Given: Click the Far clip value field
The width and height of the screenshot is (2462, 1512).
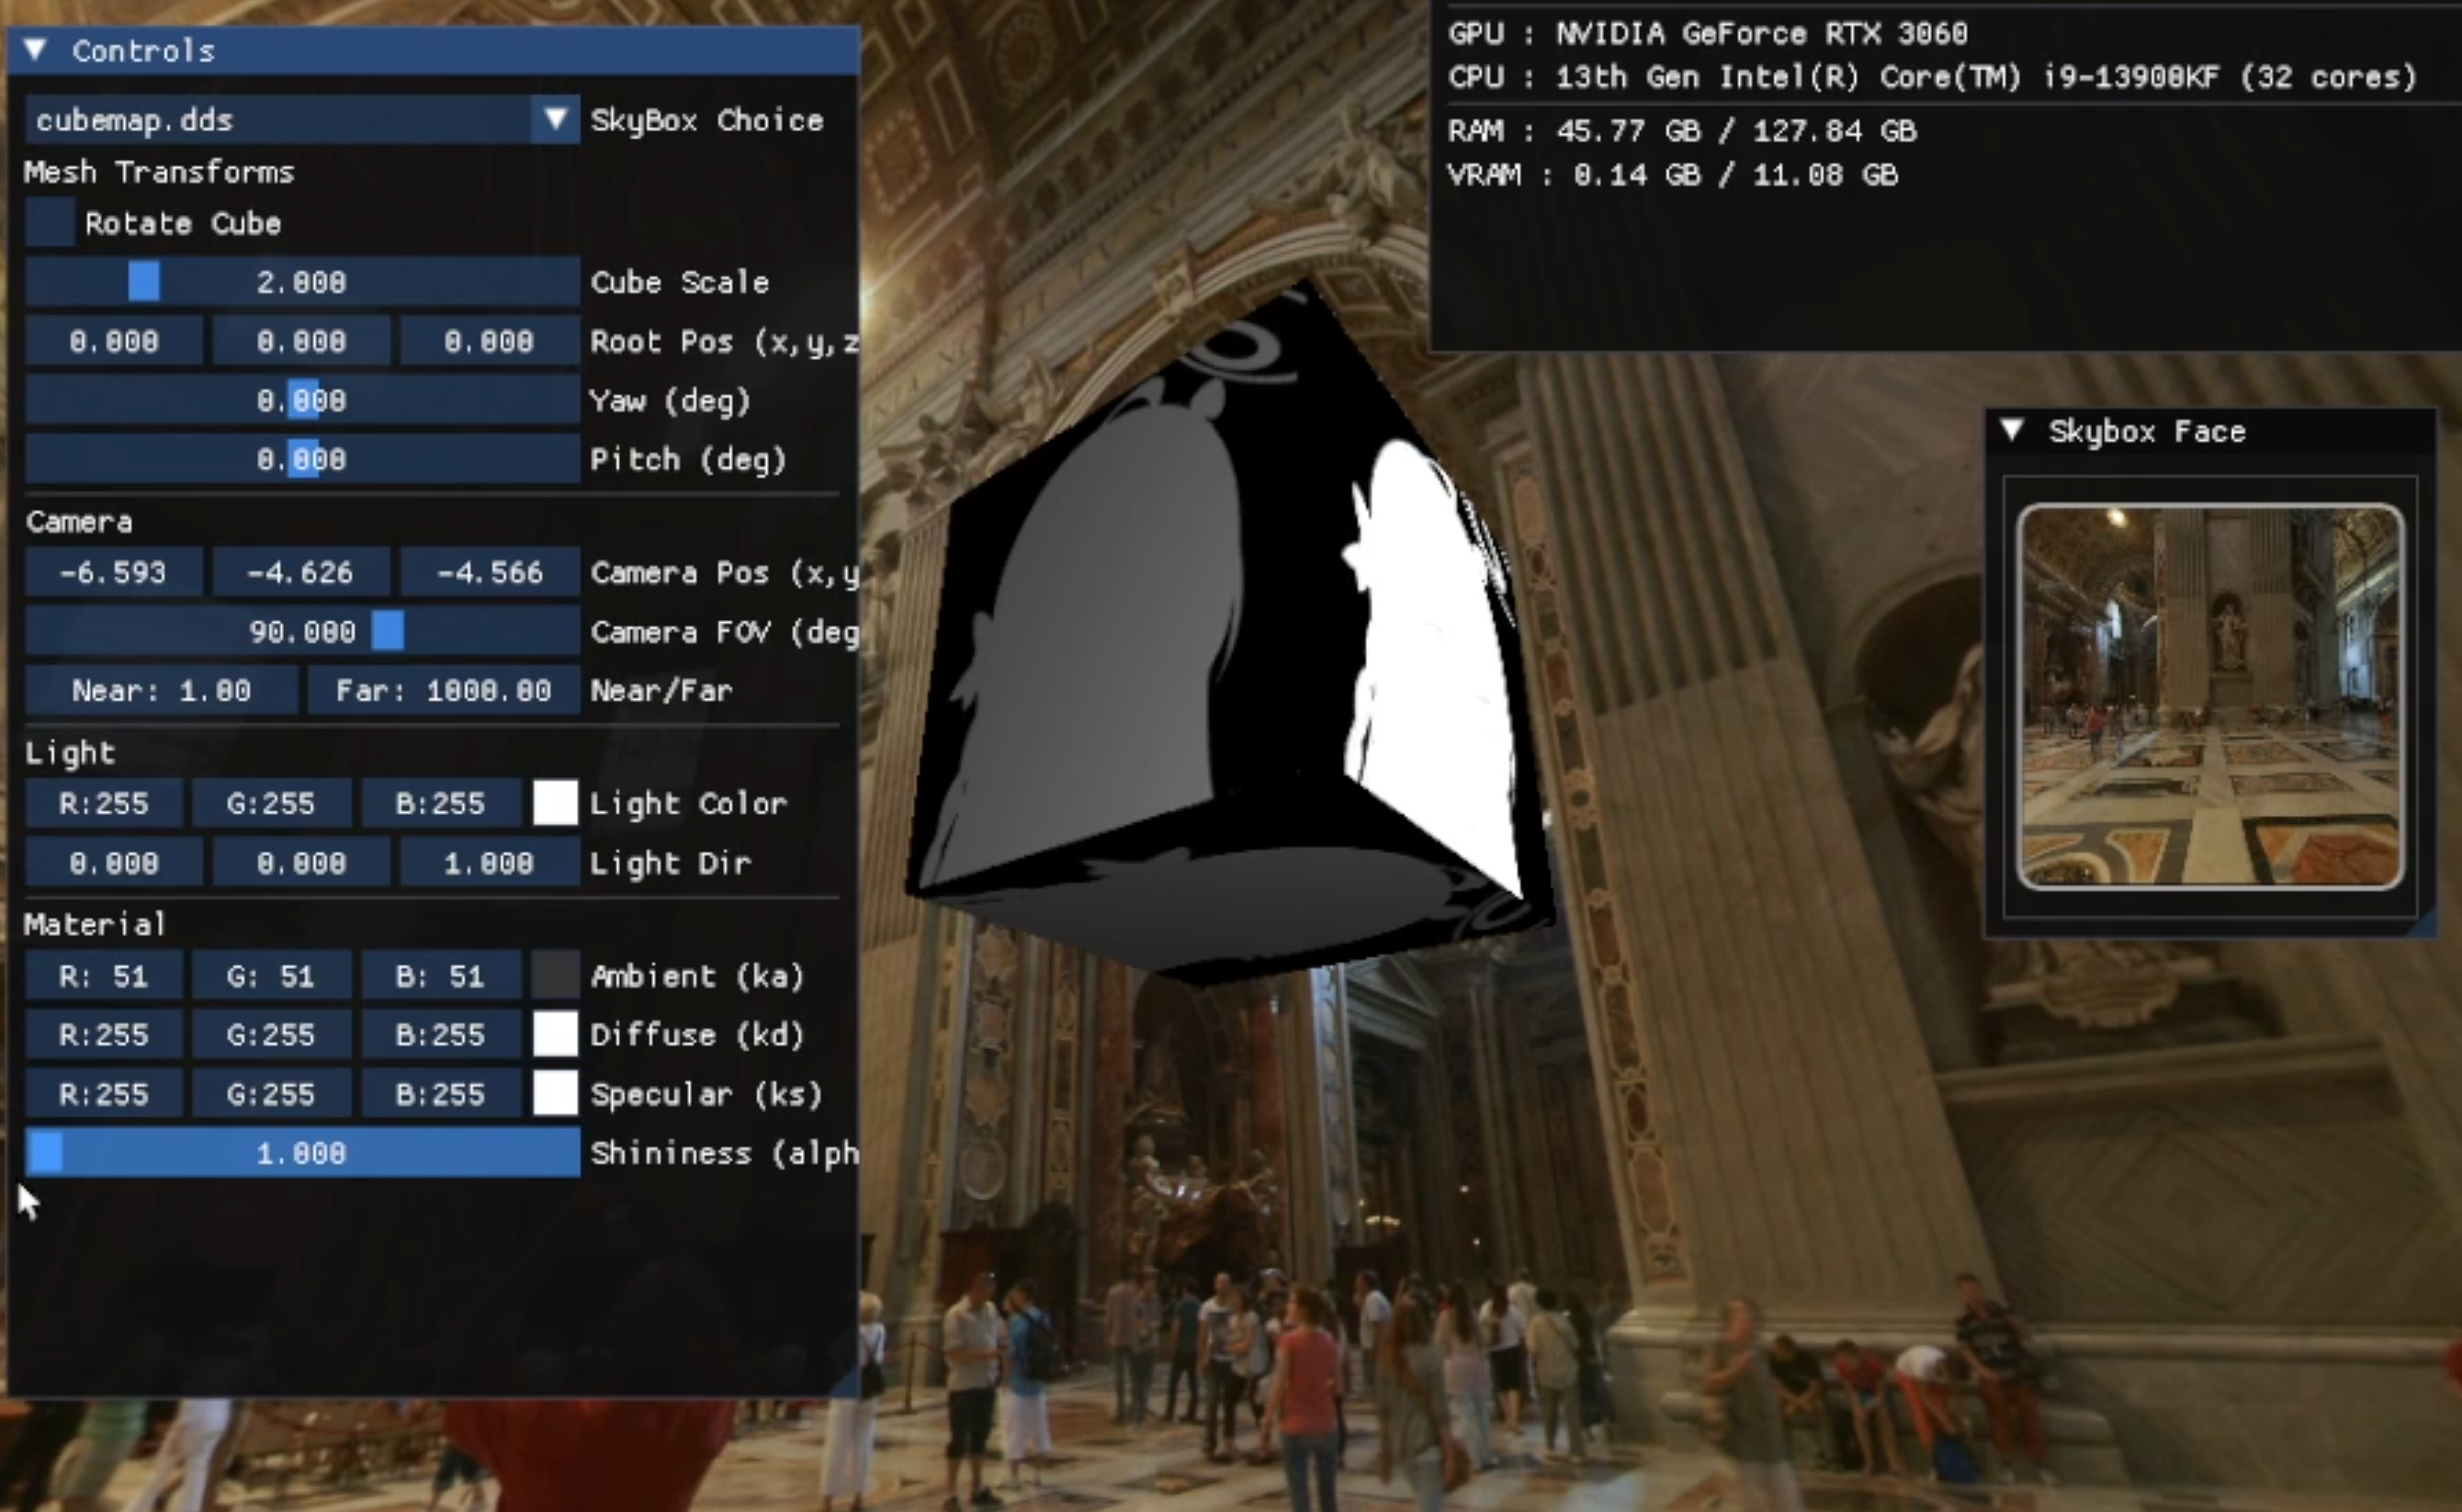Looking at the screenshot, I should click(x=443, y=690).
